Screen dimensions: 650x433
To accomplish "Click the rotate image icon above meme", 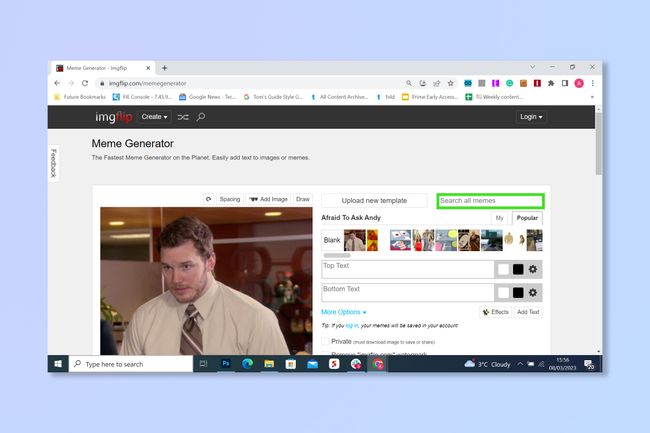I will [209, 199].
